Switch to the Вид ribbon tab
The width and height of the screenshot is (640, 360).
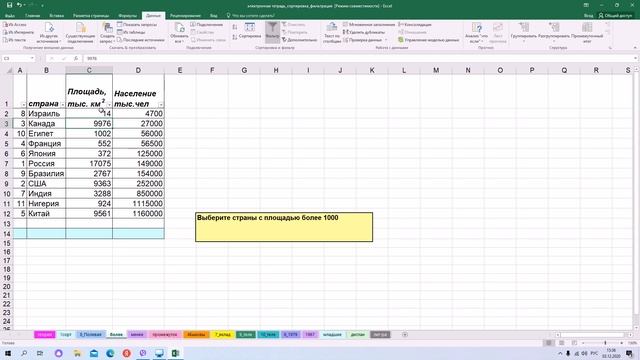[213, 16]
